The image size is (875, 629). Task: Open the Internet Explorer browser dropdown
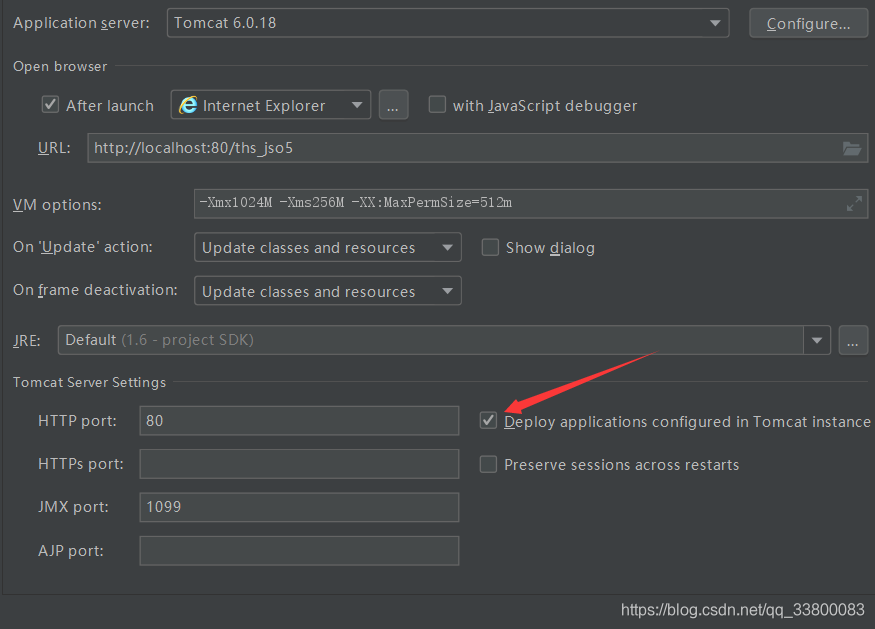[271, 105]
